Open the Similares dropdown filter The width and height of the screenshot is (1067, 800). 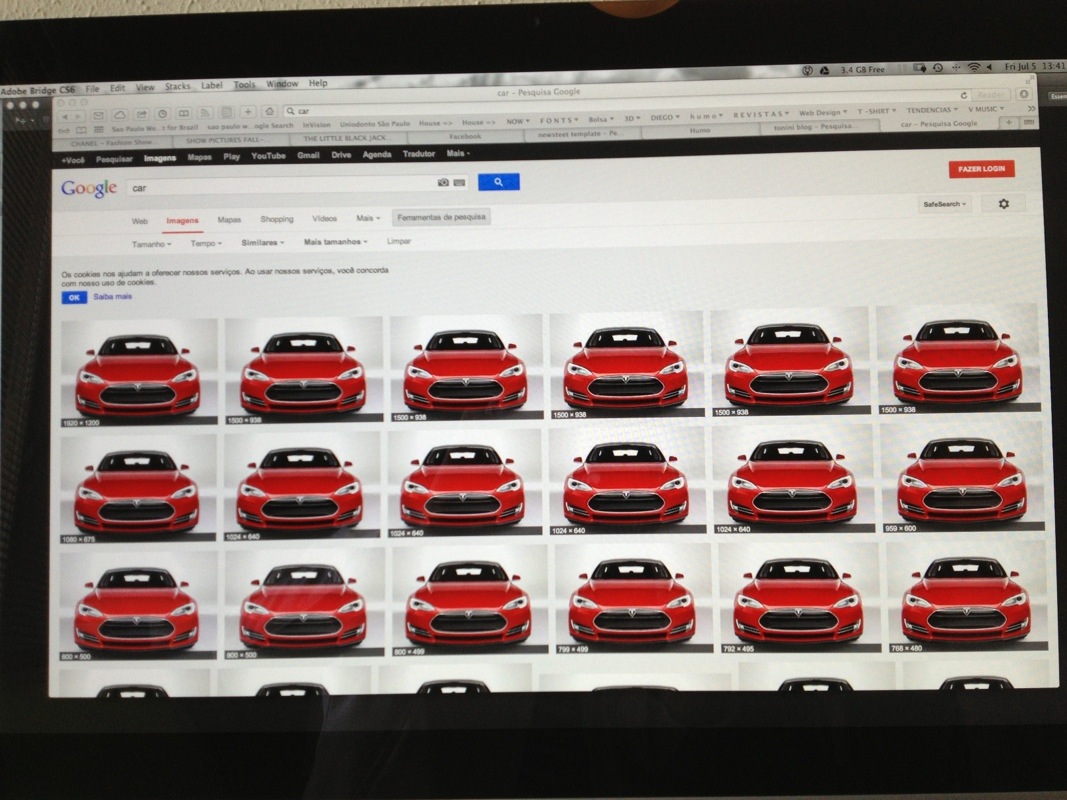pyautogui.click(x=263, y=242)
